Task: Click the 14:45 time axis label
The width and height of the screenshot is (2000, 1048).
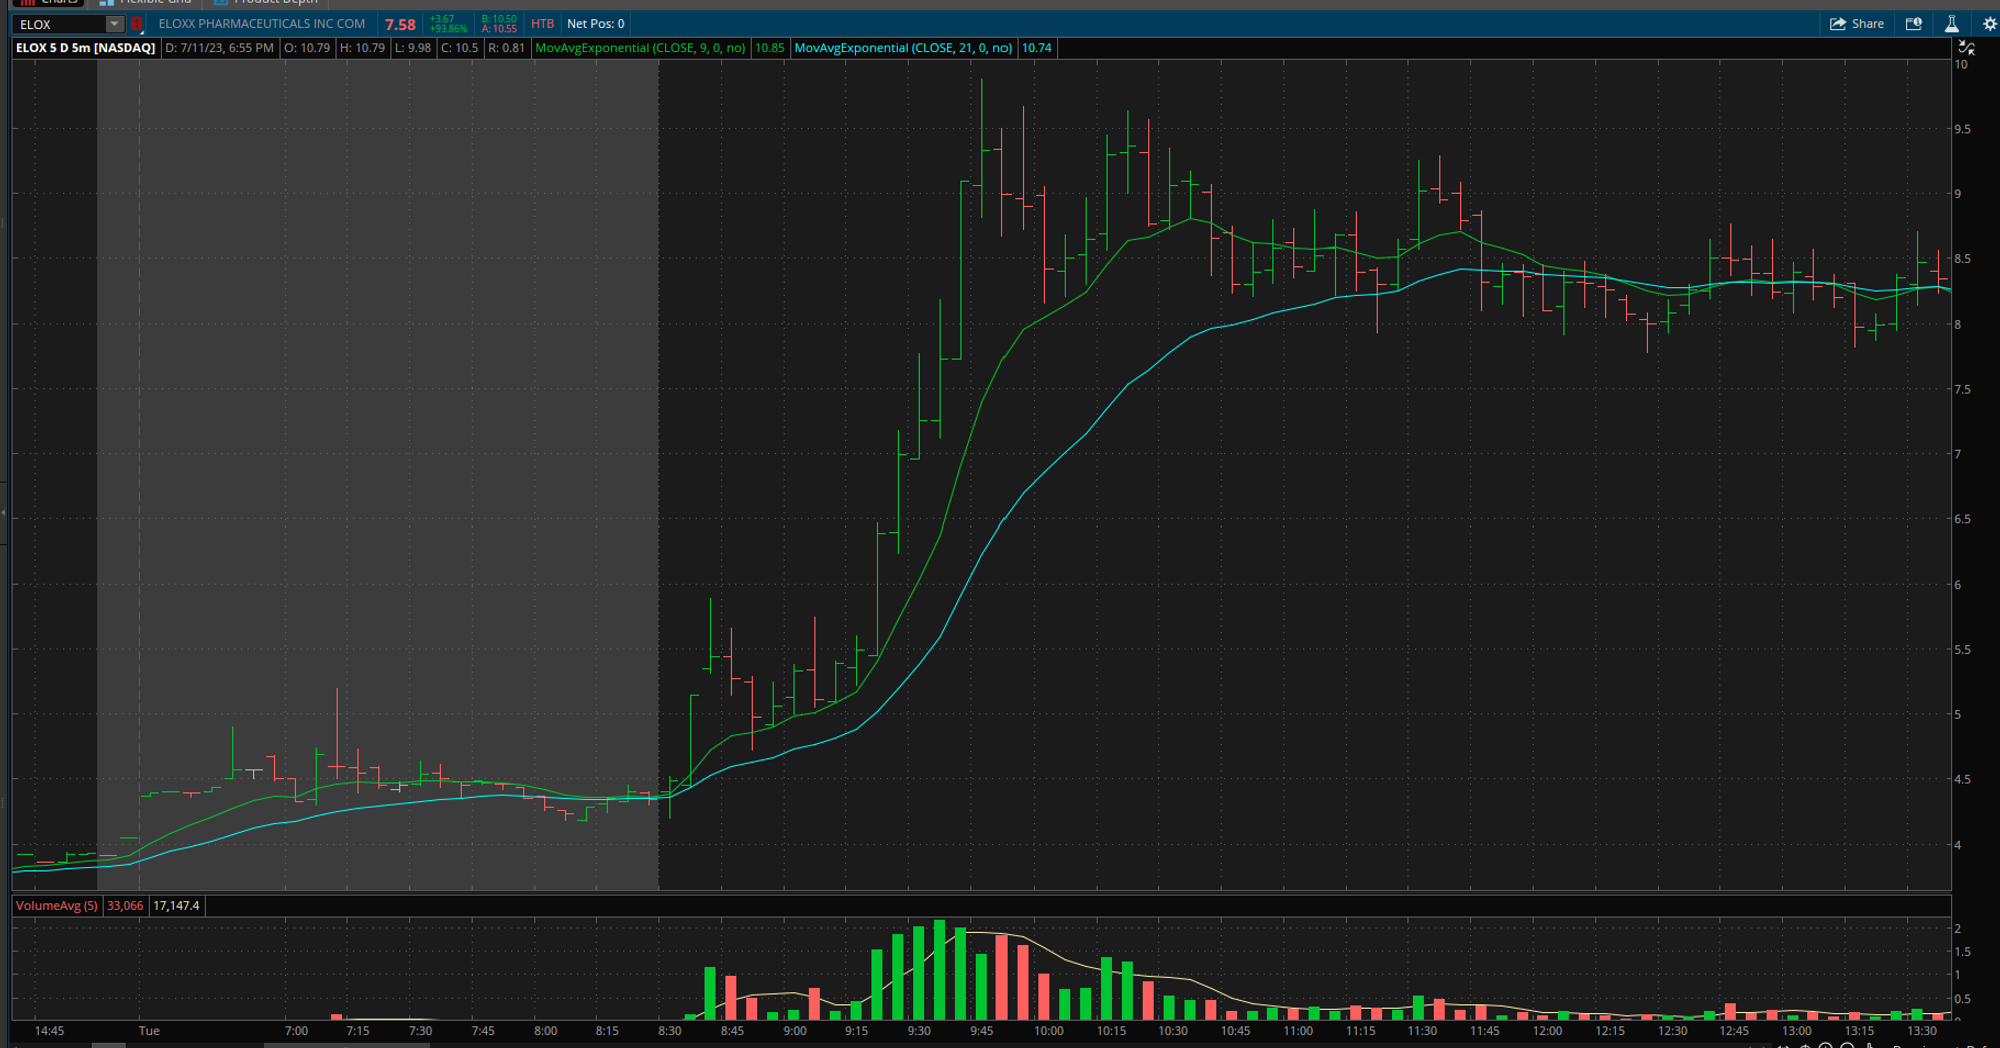Action: pos(49,1031)
